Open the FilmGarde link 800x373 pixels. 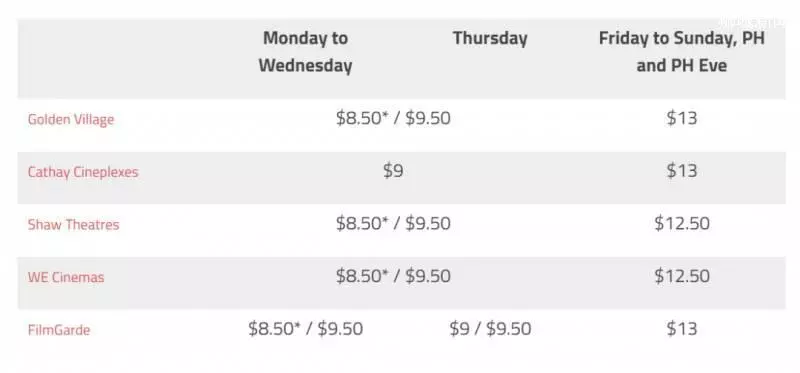click(x=59, y=330)
